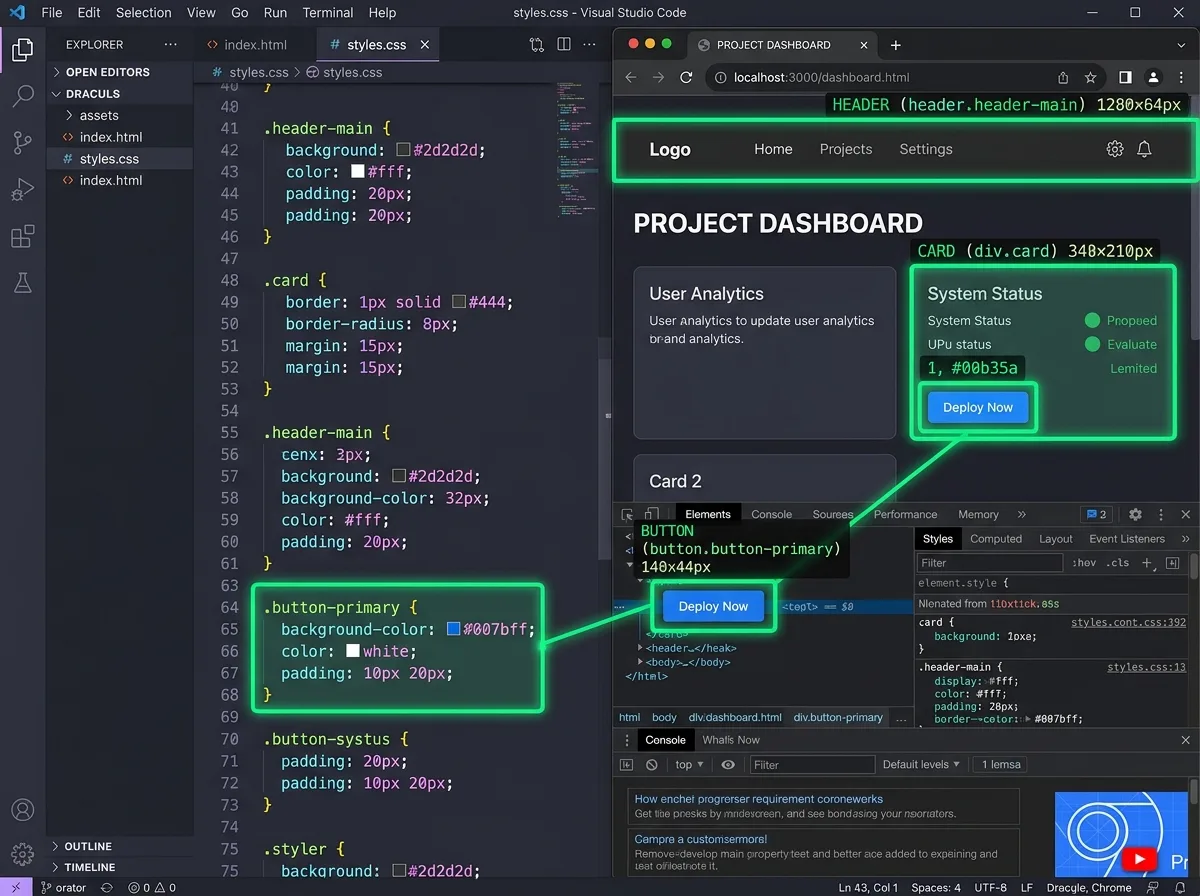The width and height of the screenshot is (1200, 896).
Task: Open the Source Control view
Action: (22, 143)
